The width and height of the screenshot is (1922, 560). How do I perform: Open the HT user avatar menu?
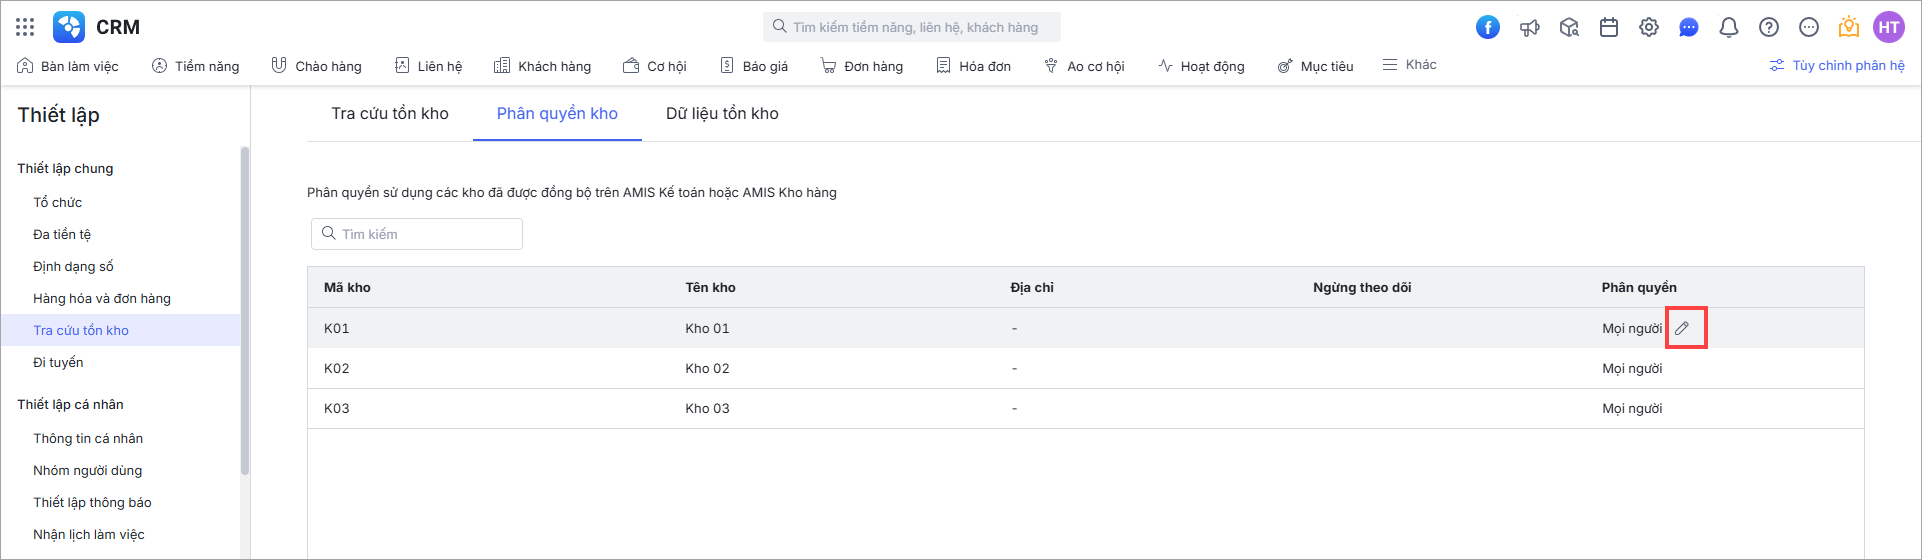tap(1889, 27)
